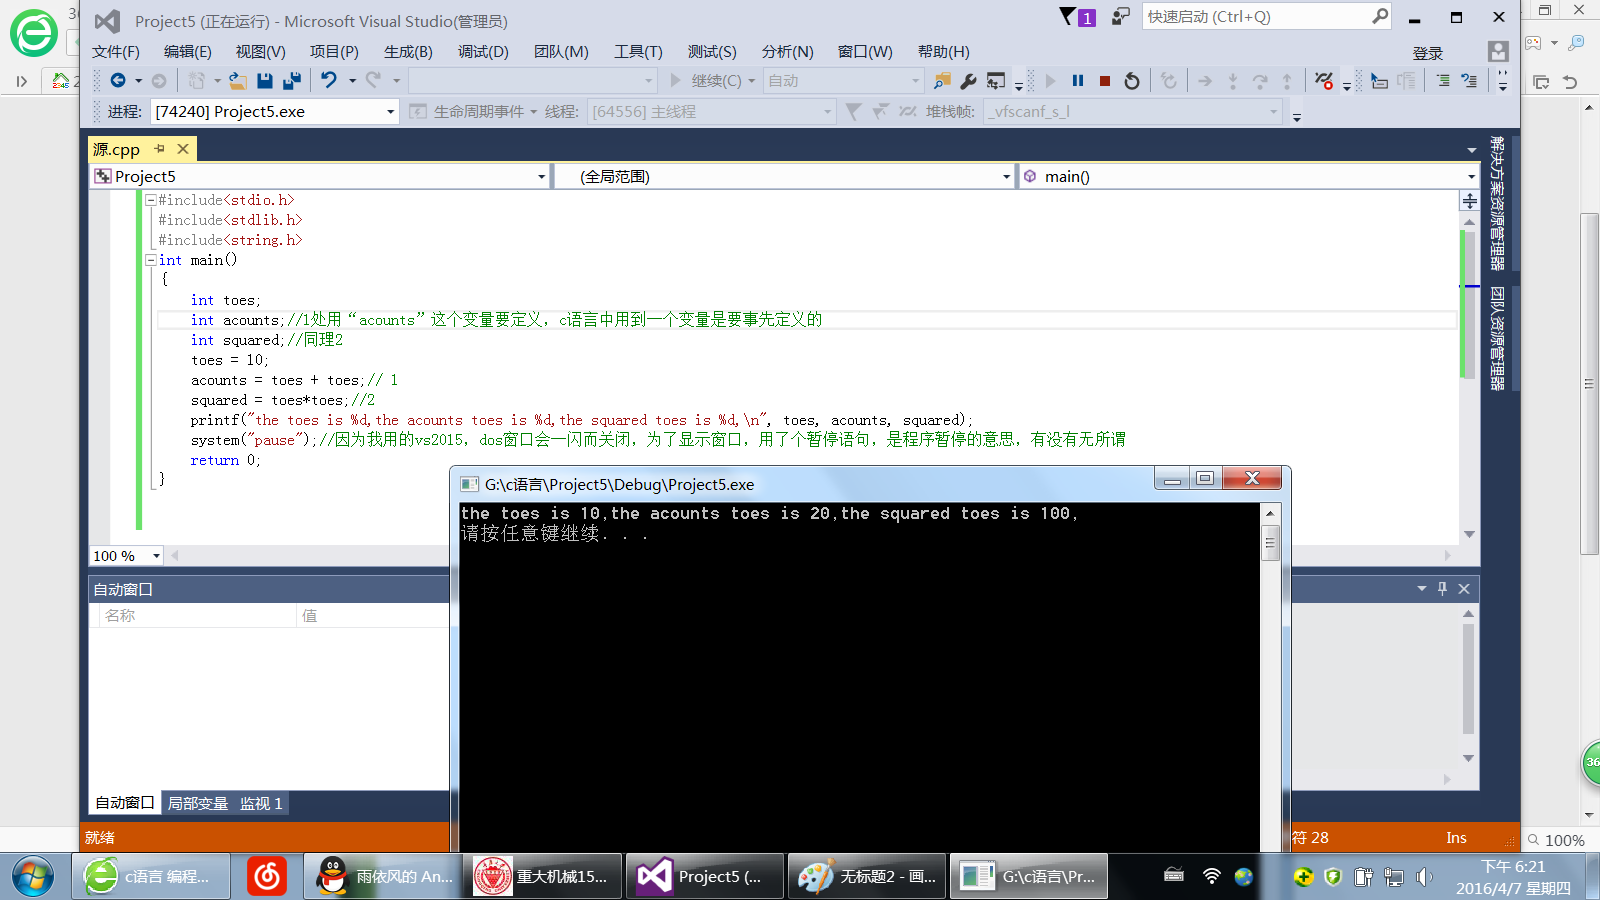This screenshot has height=900, width=1600.
Task: Open the (全局范围) dropdown
Action: point(1006,177)
